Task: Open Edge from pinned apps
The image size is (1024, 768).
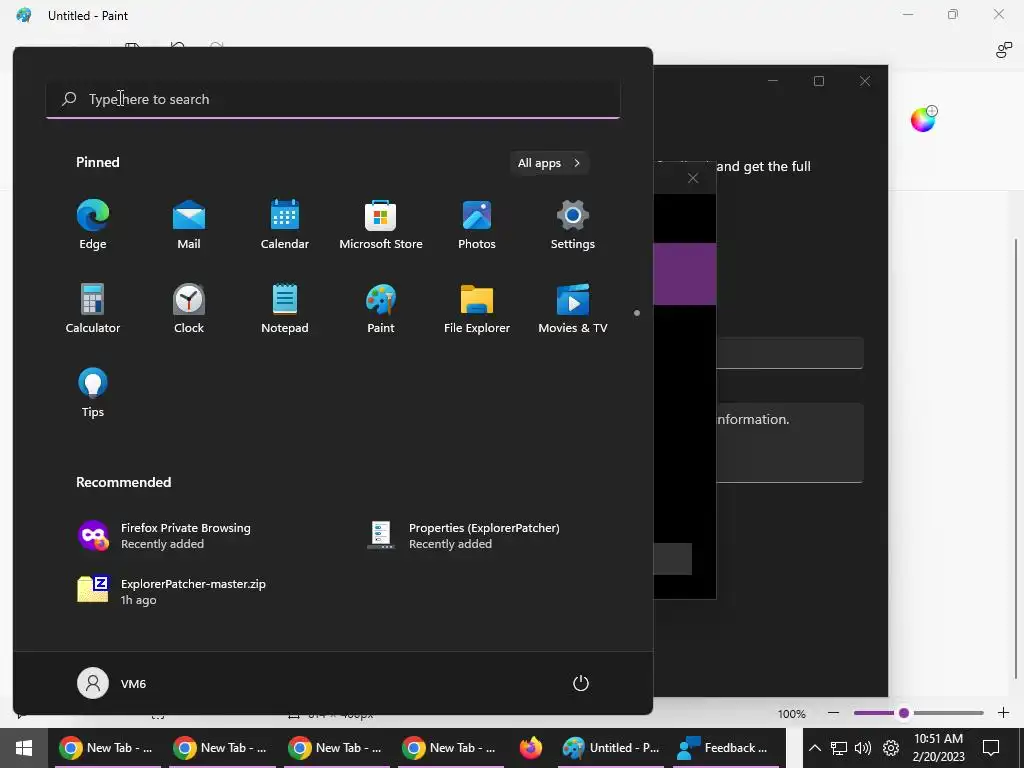Action: pyautogui.click(x=93, y=225)
